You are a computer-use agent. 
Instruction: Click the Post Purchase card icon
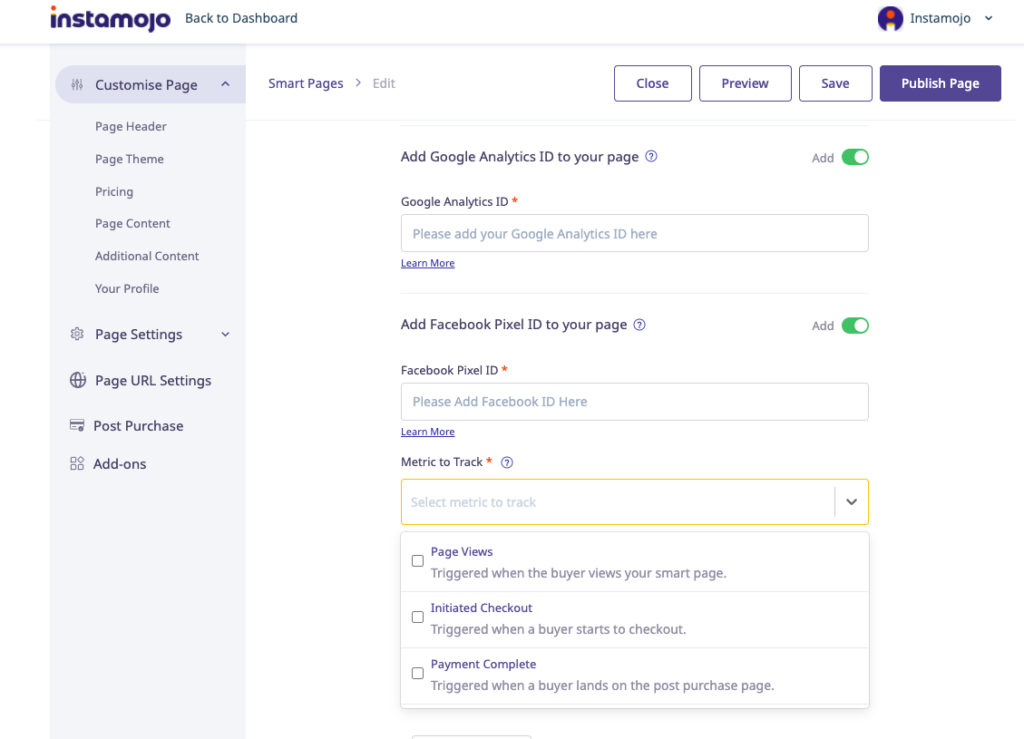[x=77, y=426]
